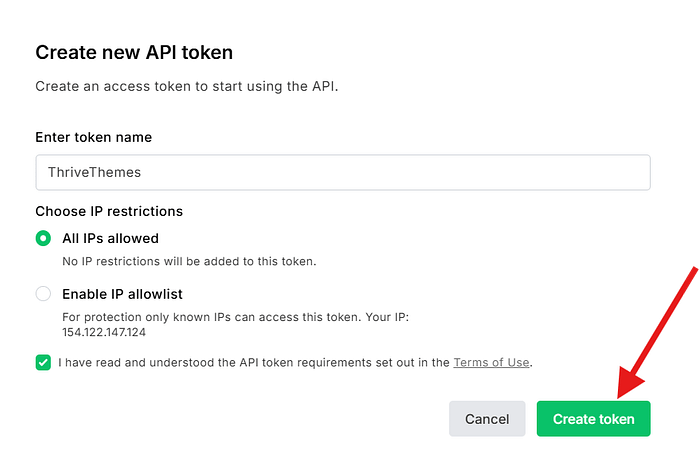This screenshot has height=474, width=699.
Task: Click the token name input field
Action: (x=342, y=172)
